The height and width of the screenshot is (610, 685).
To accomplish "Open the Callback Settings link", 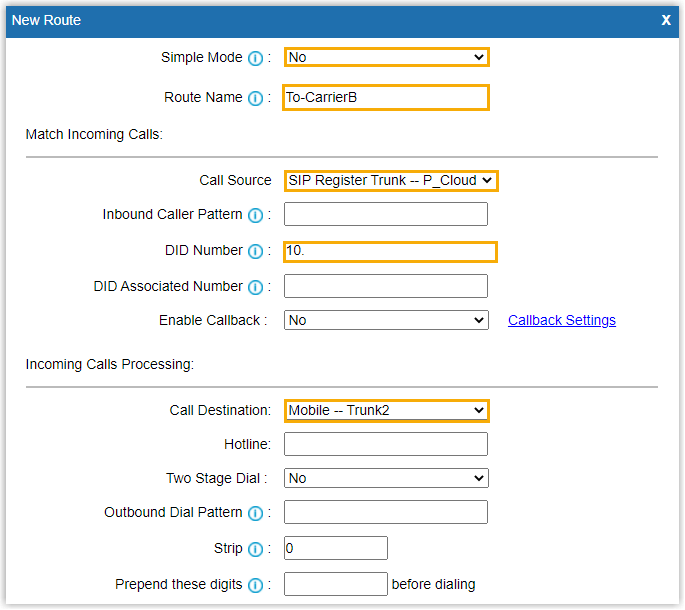I will (561, 320).
